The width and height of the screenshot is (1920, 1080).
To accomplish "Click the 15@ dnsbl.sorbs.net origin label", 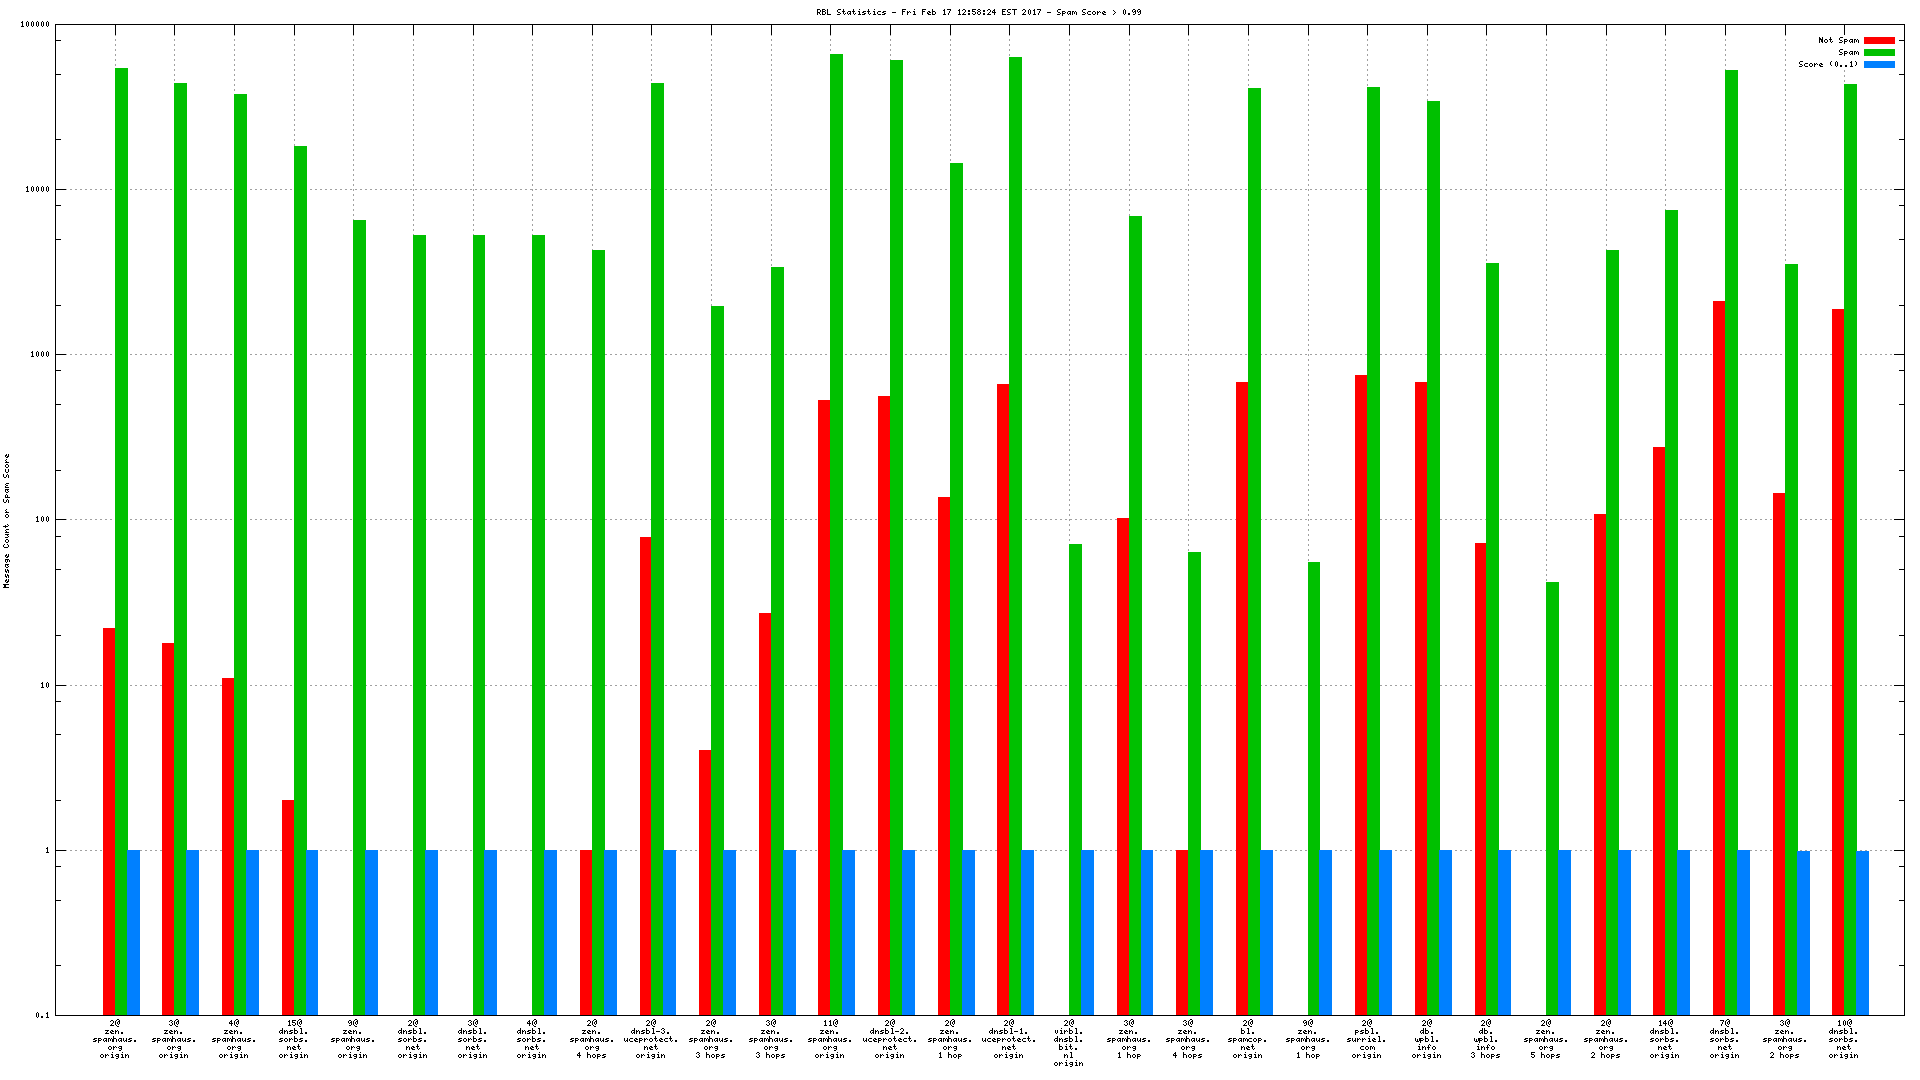I will click(293, 1039).
